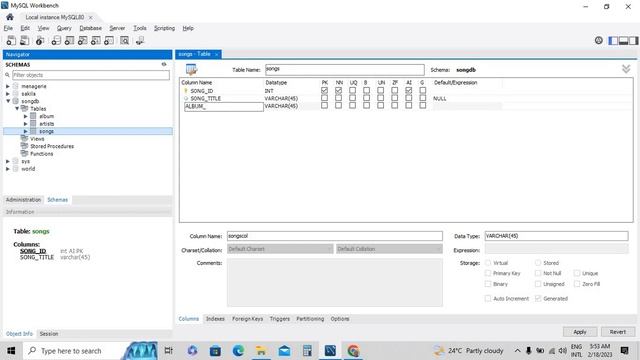Switch to the Indexes tab
640x360 pixels.
[215, 319]
